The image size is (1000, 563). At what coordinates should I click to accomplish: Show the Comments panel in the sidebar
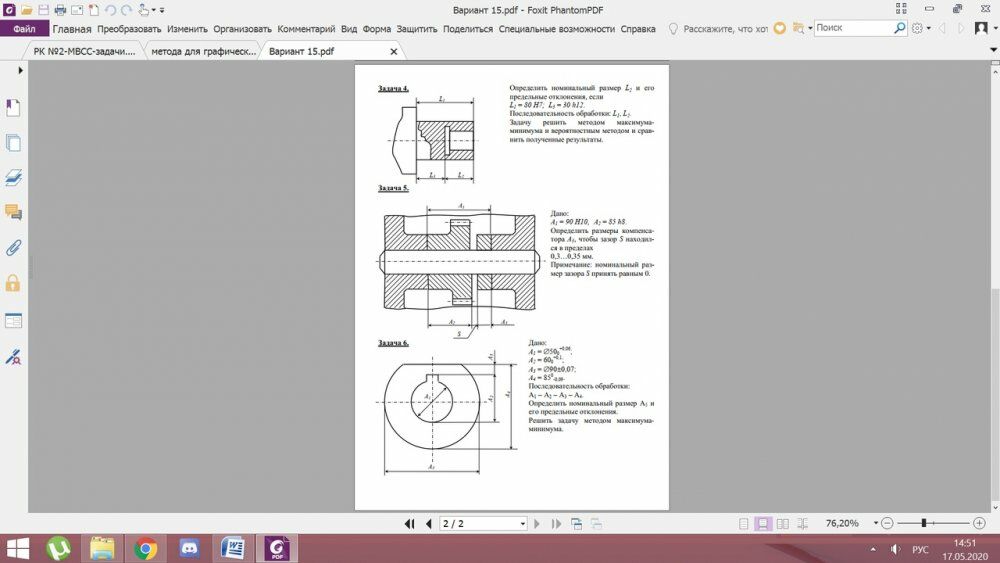click(x=13, y=212)
